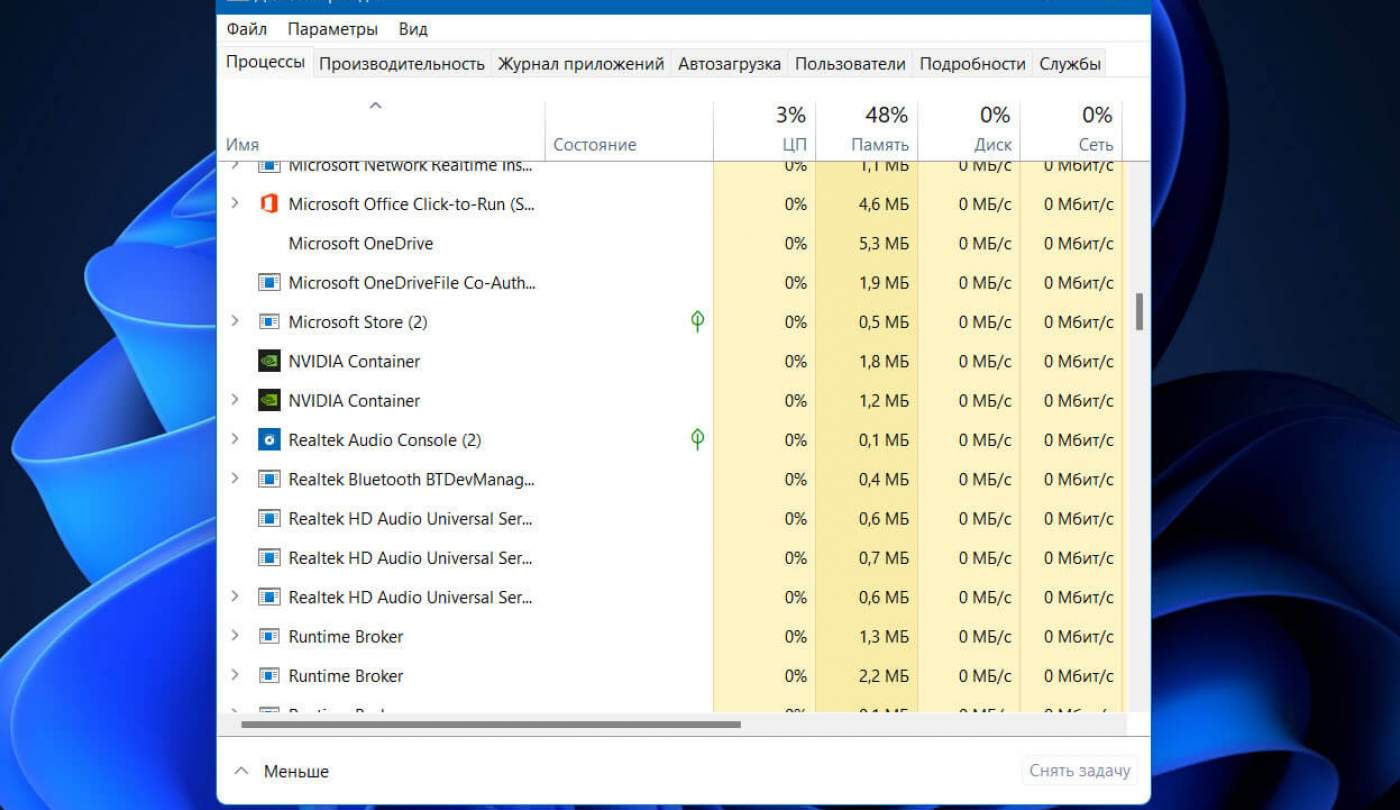Sort by the Сеть column header
1400x810 pixels.
1096,145
